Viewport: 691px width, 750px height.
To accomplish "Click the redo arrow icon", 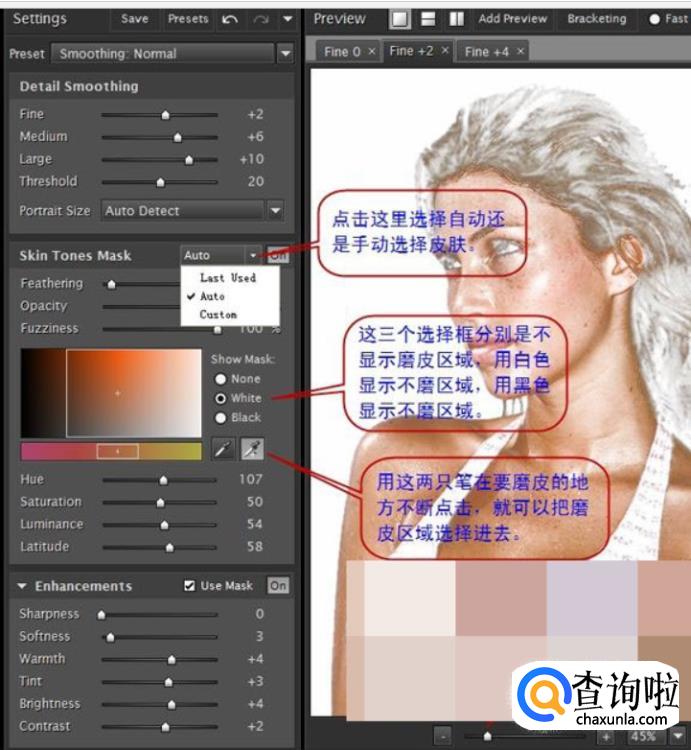I will click(x=261, y=20).
